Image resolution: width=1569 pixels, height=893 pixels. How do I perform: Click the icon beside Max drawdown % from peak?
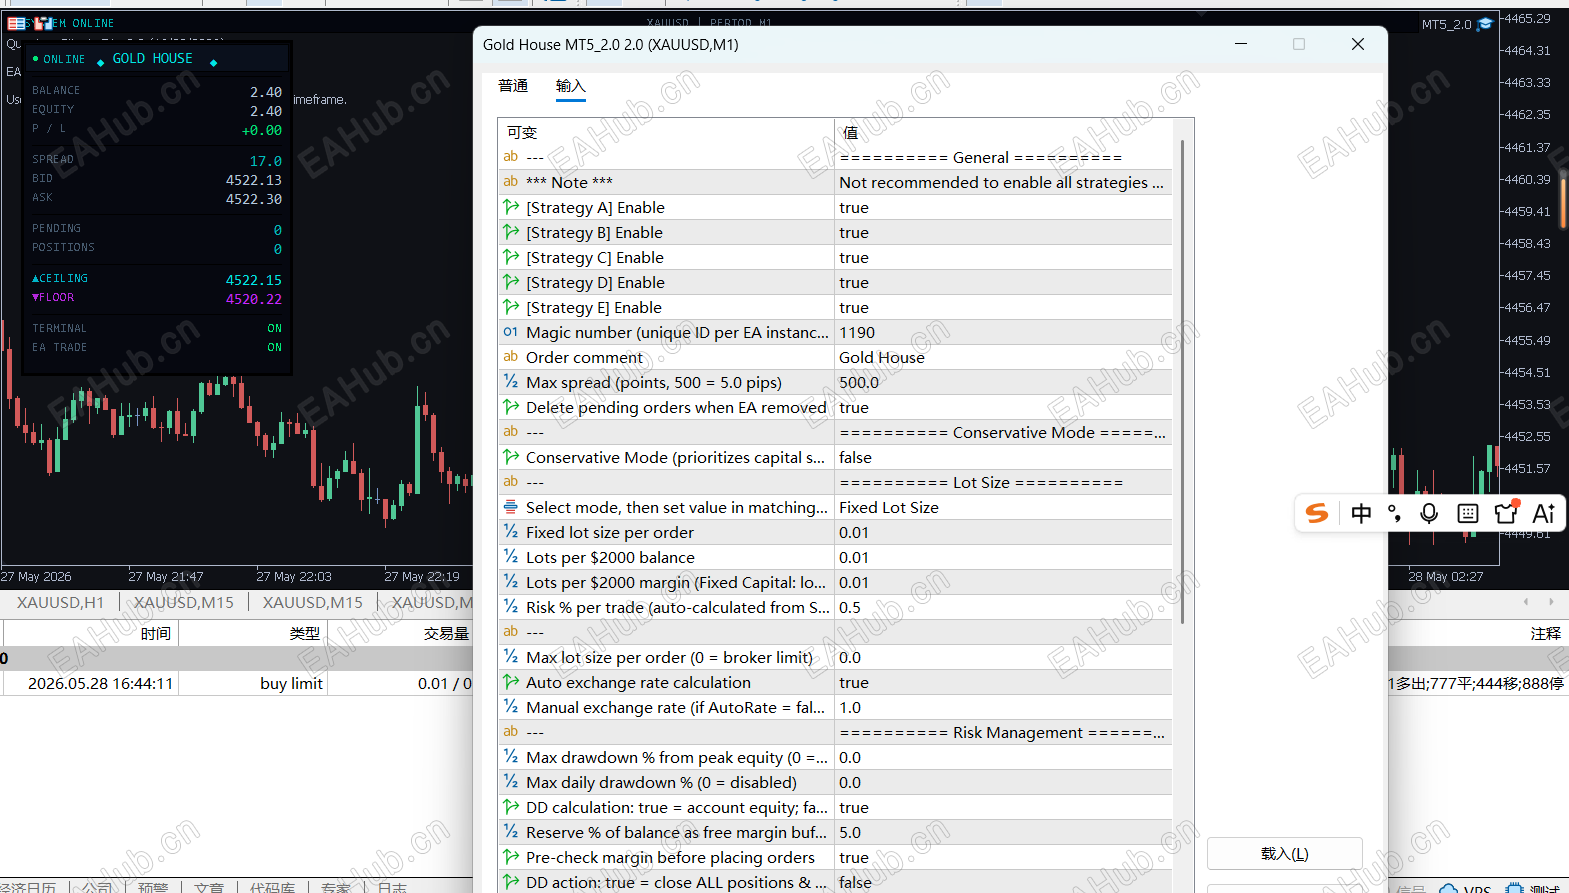click(511, 757)
